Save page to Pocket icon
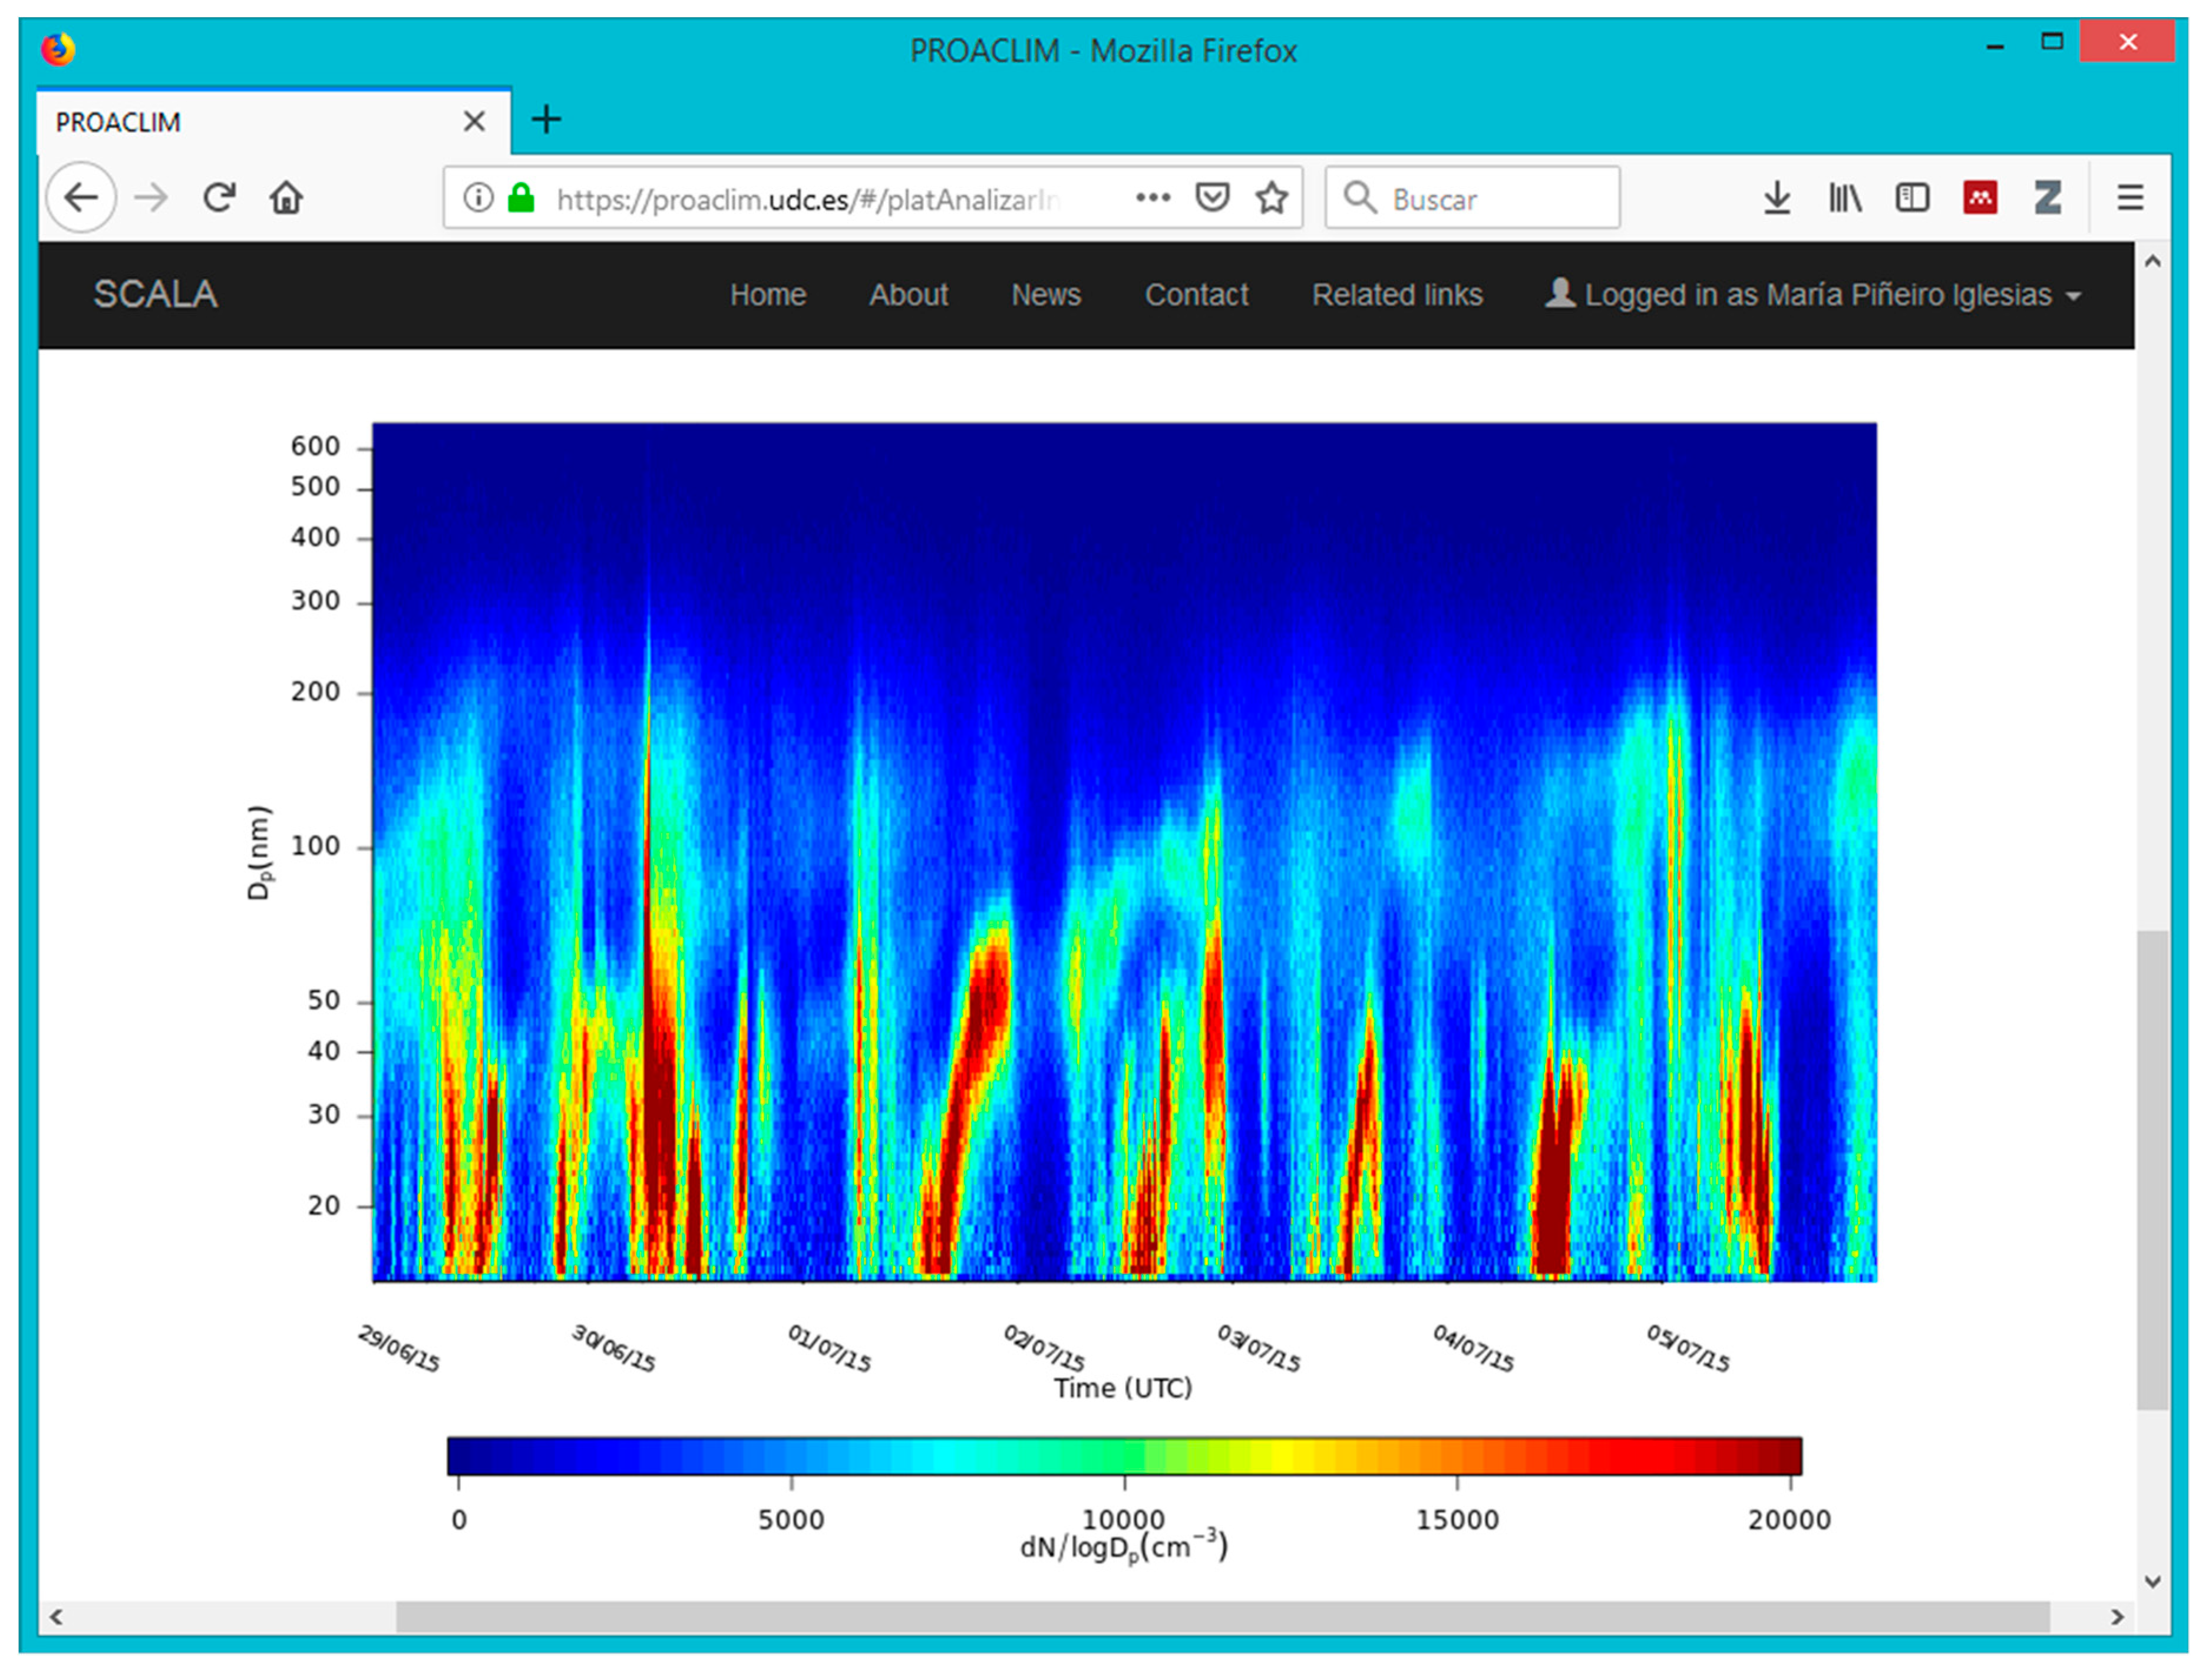 [x=1212, y=198]
